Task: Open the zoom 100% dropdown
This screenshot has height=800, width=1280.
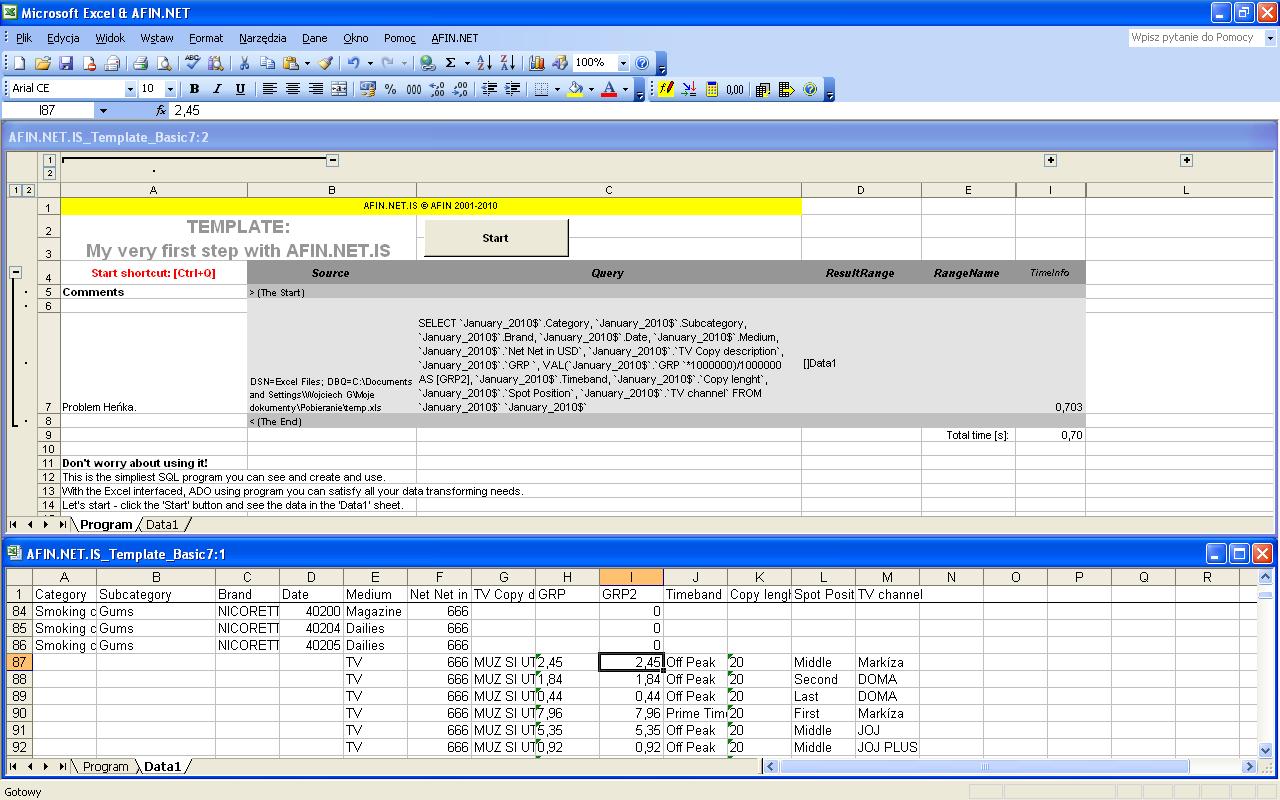Action: tap(623, 63)
